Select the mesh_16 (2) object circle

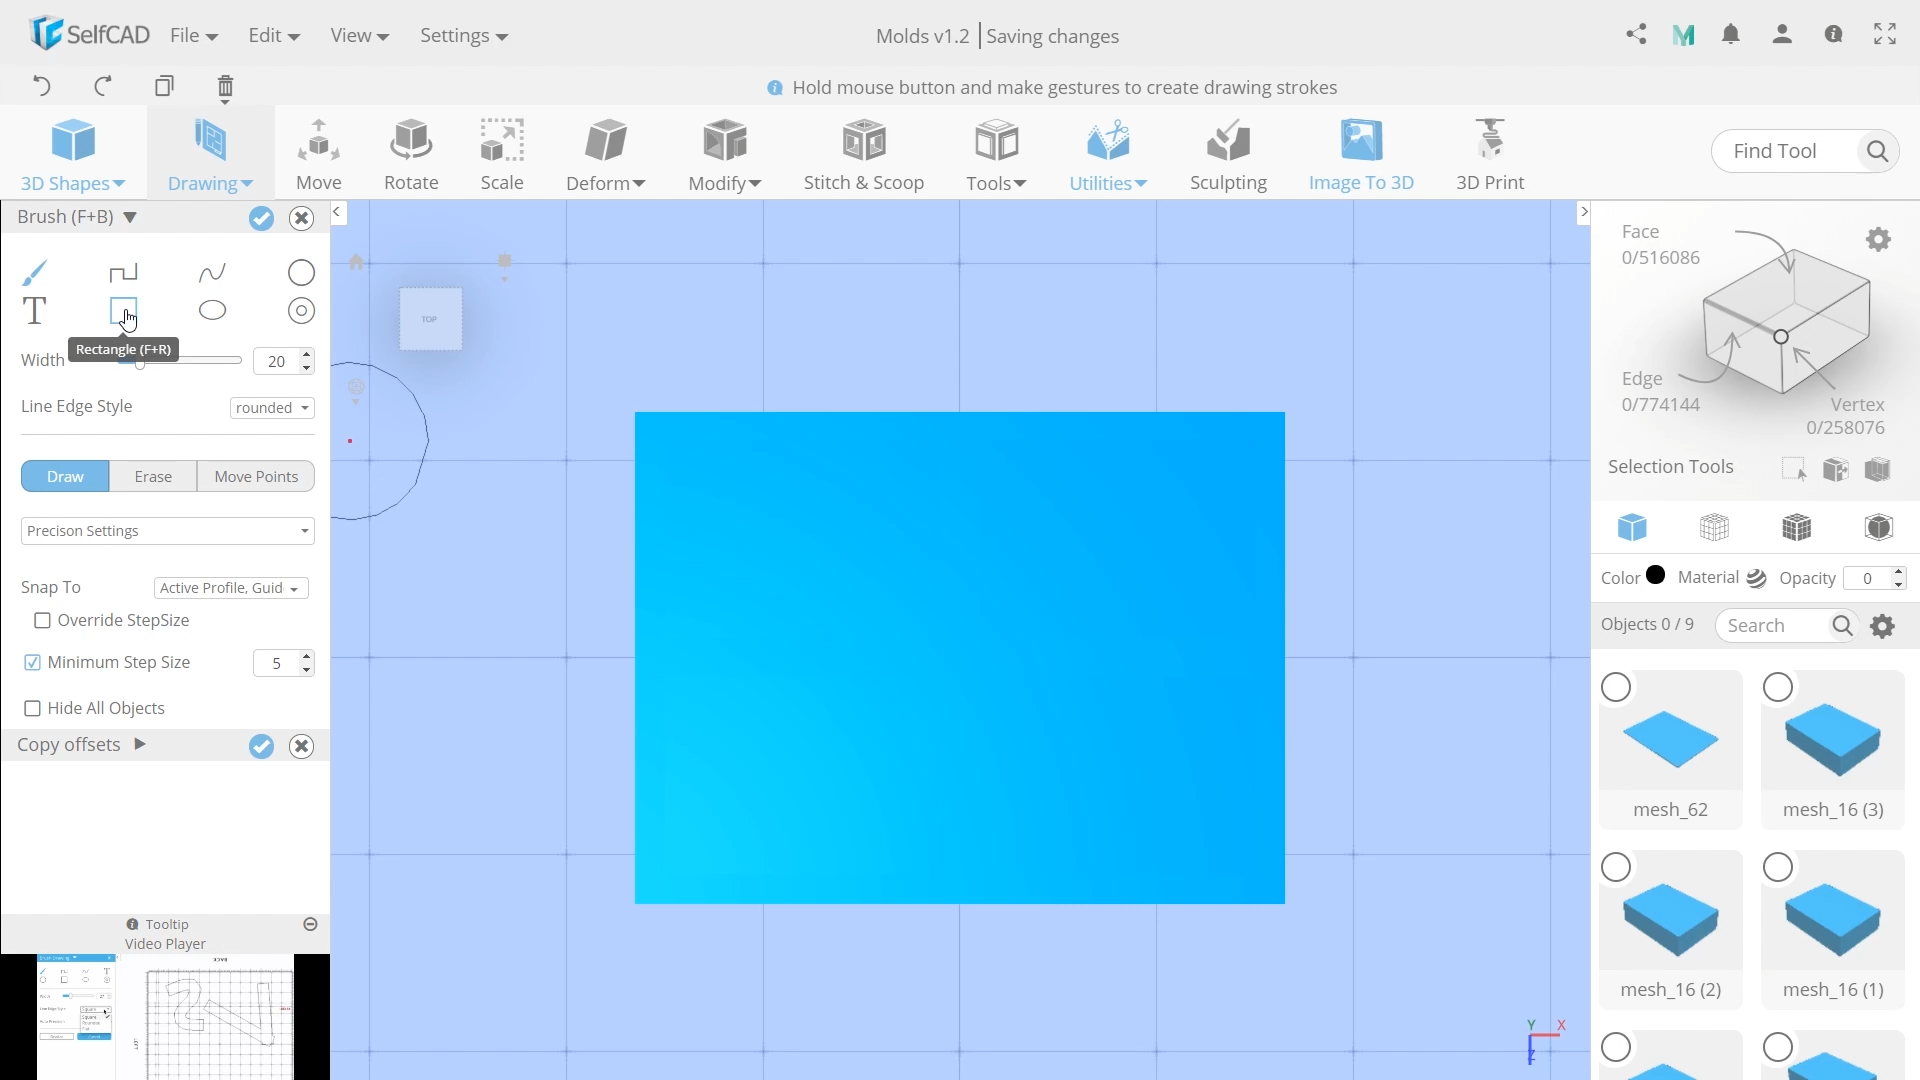1616,867
